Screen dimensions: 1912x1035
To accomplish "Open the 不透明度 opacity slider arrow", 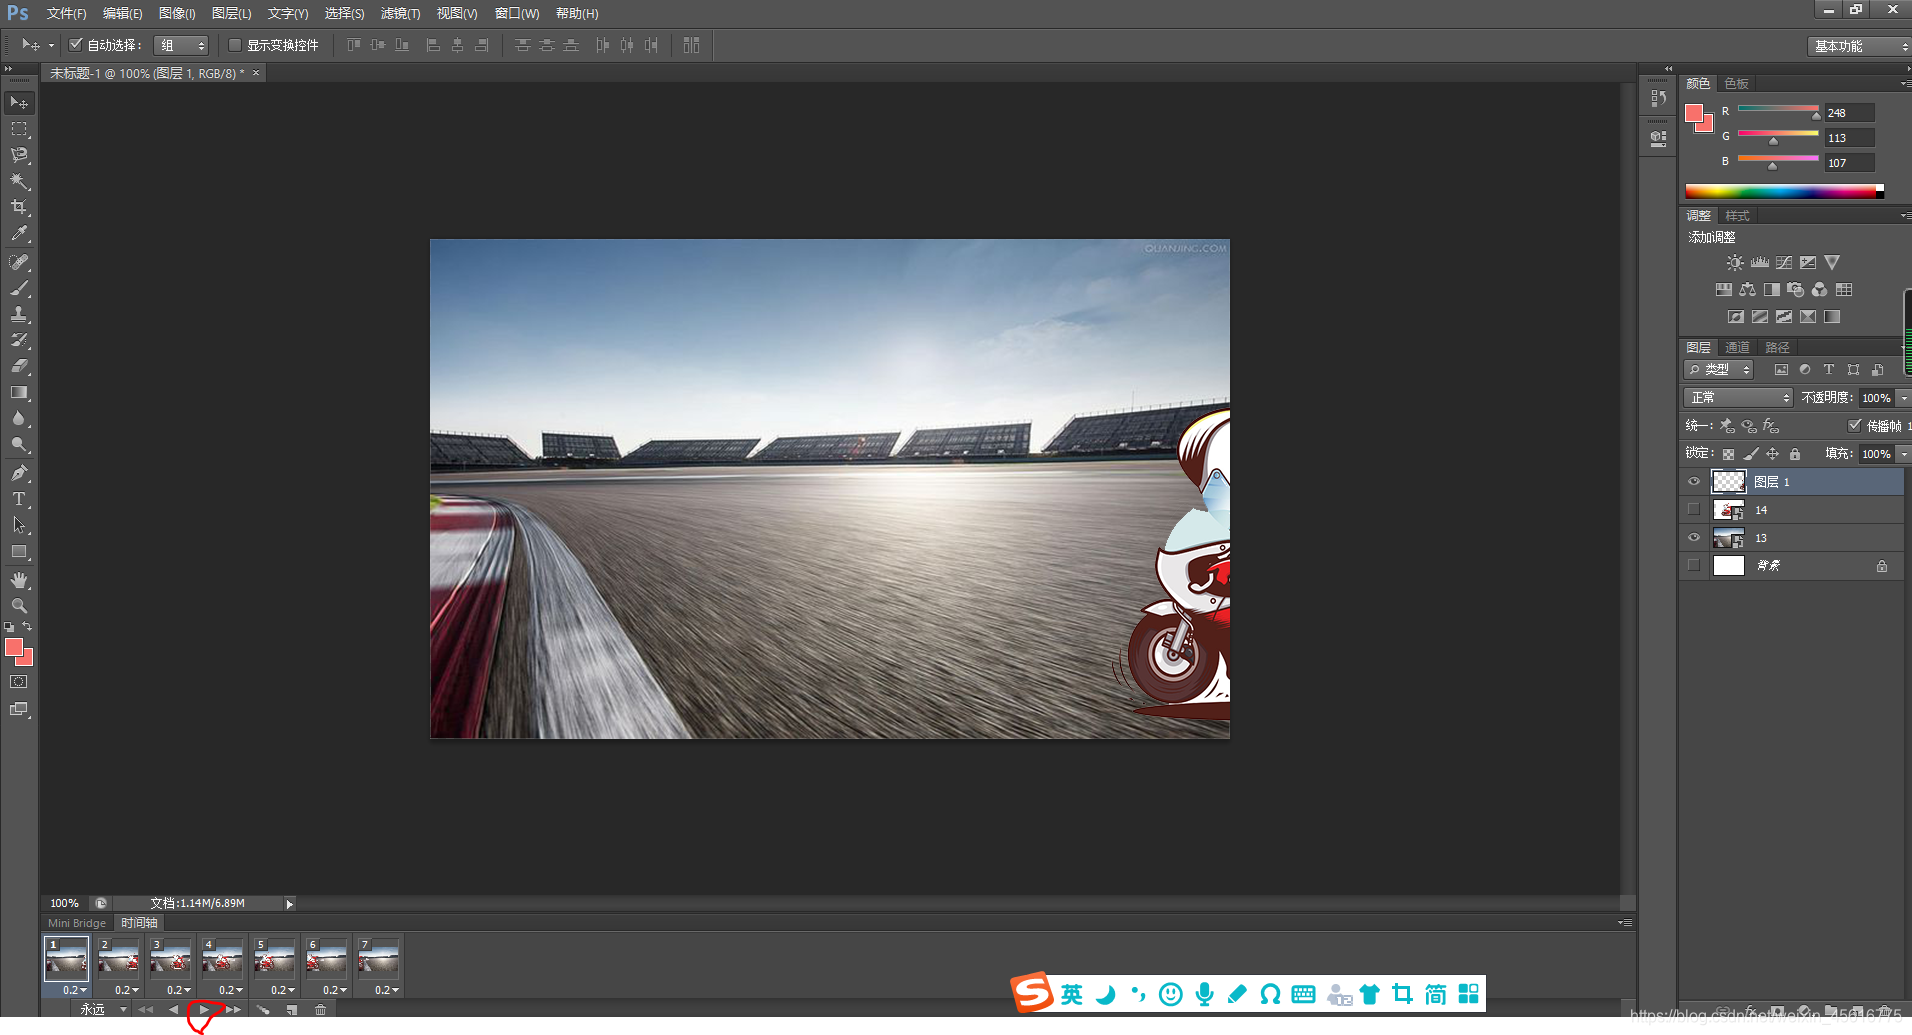I will (1904, 398).
